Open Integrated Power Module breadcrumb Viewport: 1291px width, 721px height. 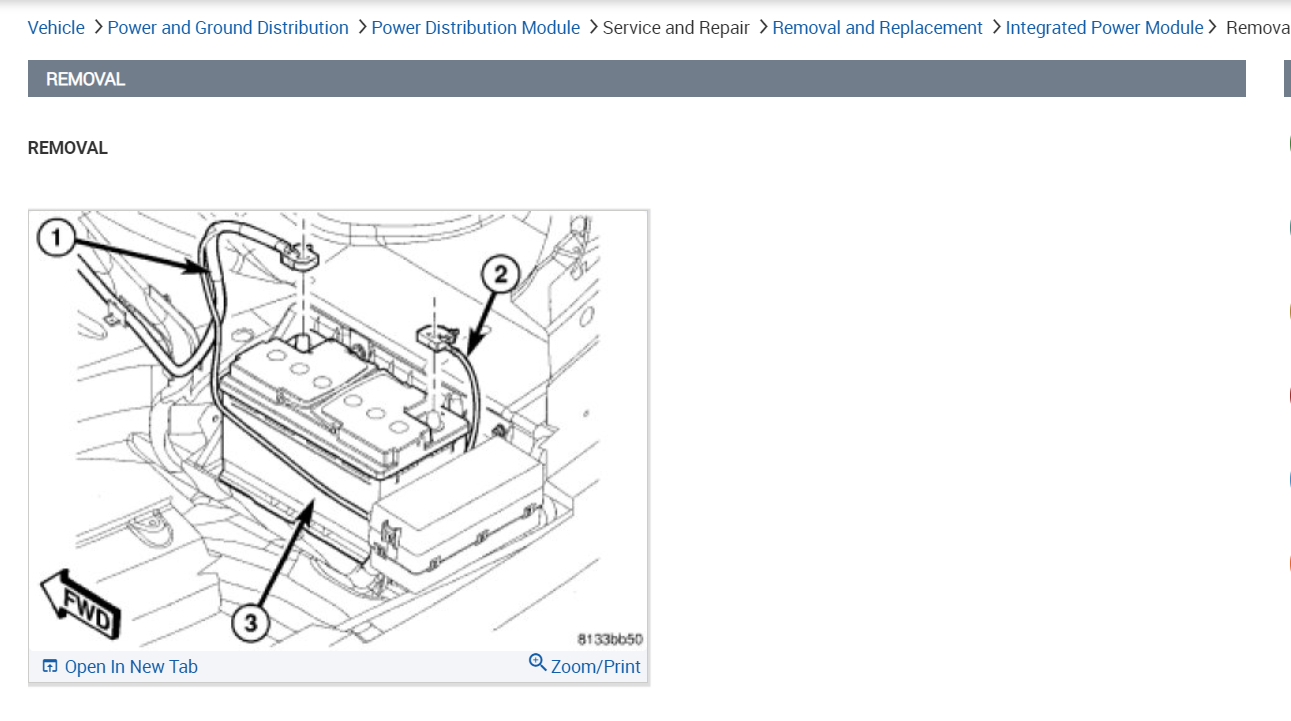click(1104, 28)
